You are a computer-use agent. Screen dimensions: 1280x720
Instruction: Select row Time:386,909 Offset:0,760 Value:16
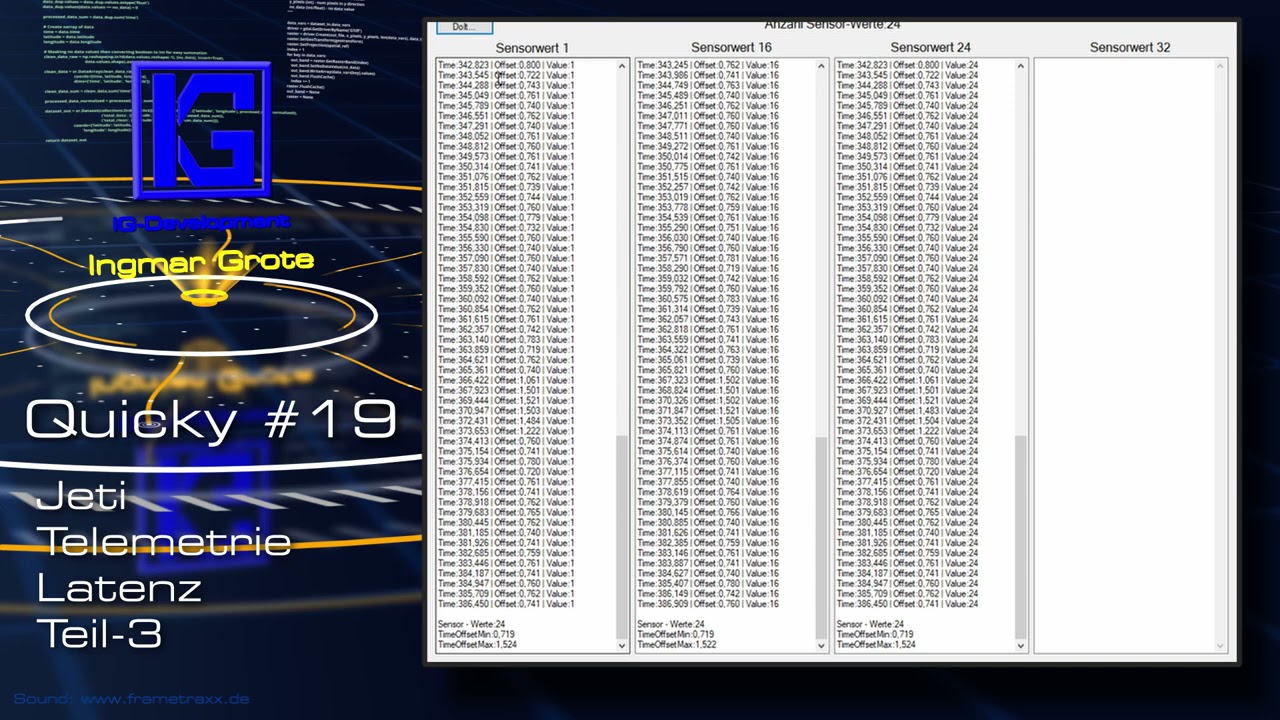(708, 604)
